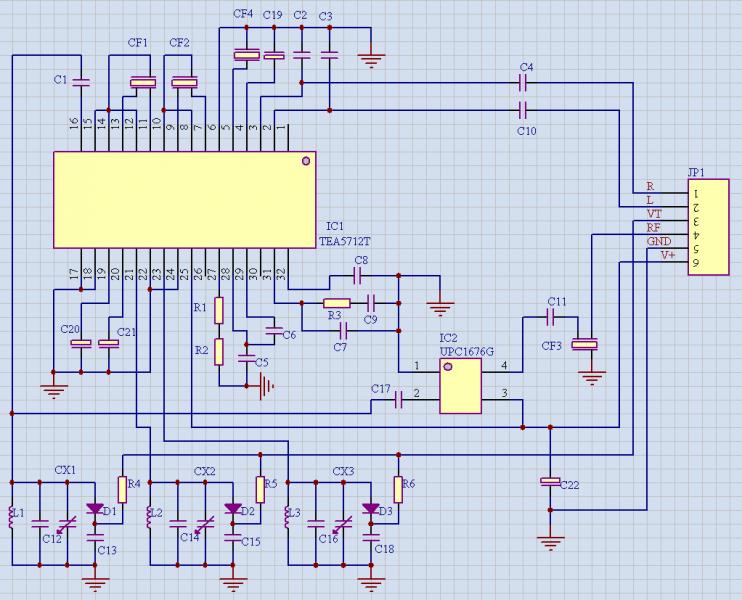The height and width of the screenshot is (600, 742).
Task: Select the D3 diode symbol
Action: pos(372,509)
